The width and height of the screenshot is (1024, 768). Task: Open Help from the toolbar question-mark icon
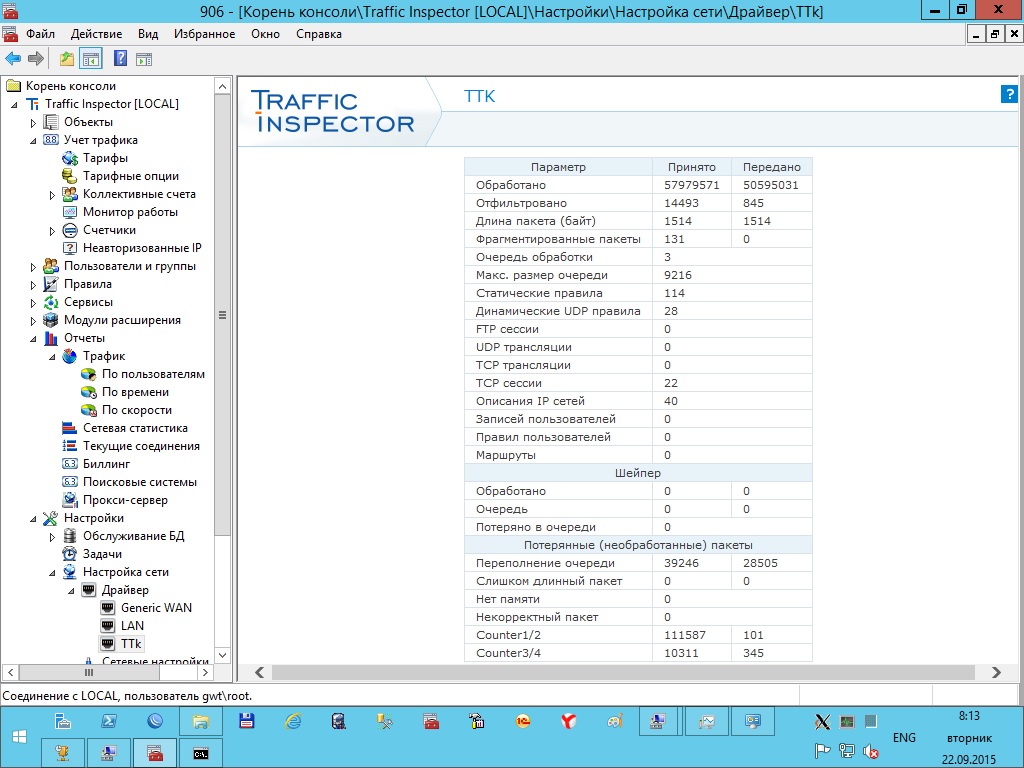120,58
